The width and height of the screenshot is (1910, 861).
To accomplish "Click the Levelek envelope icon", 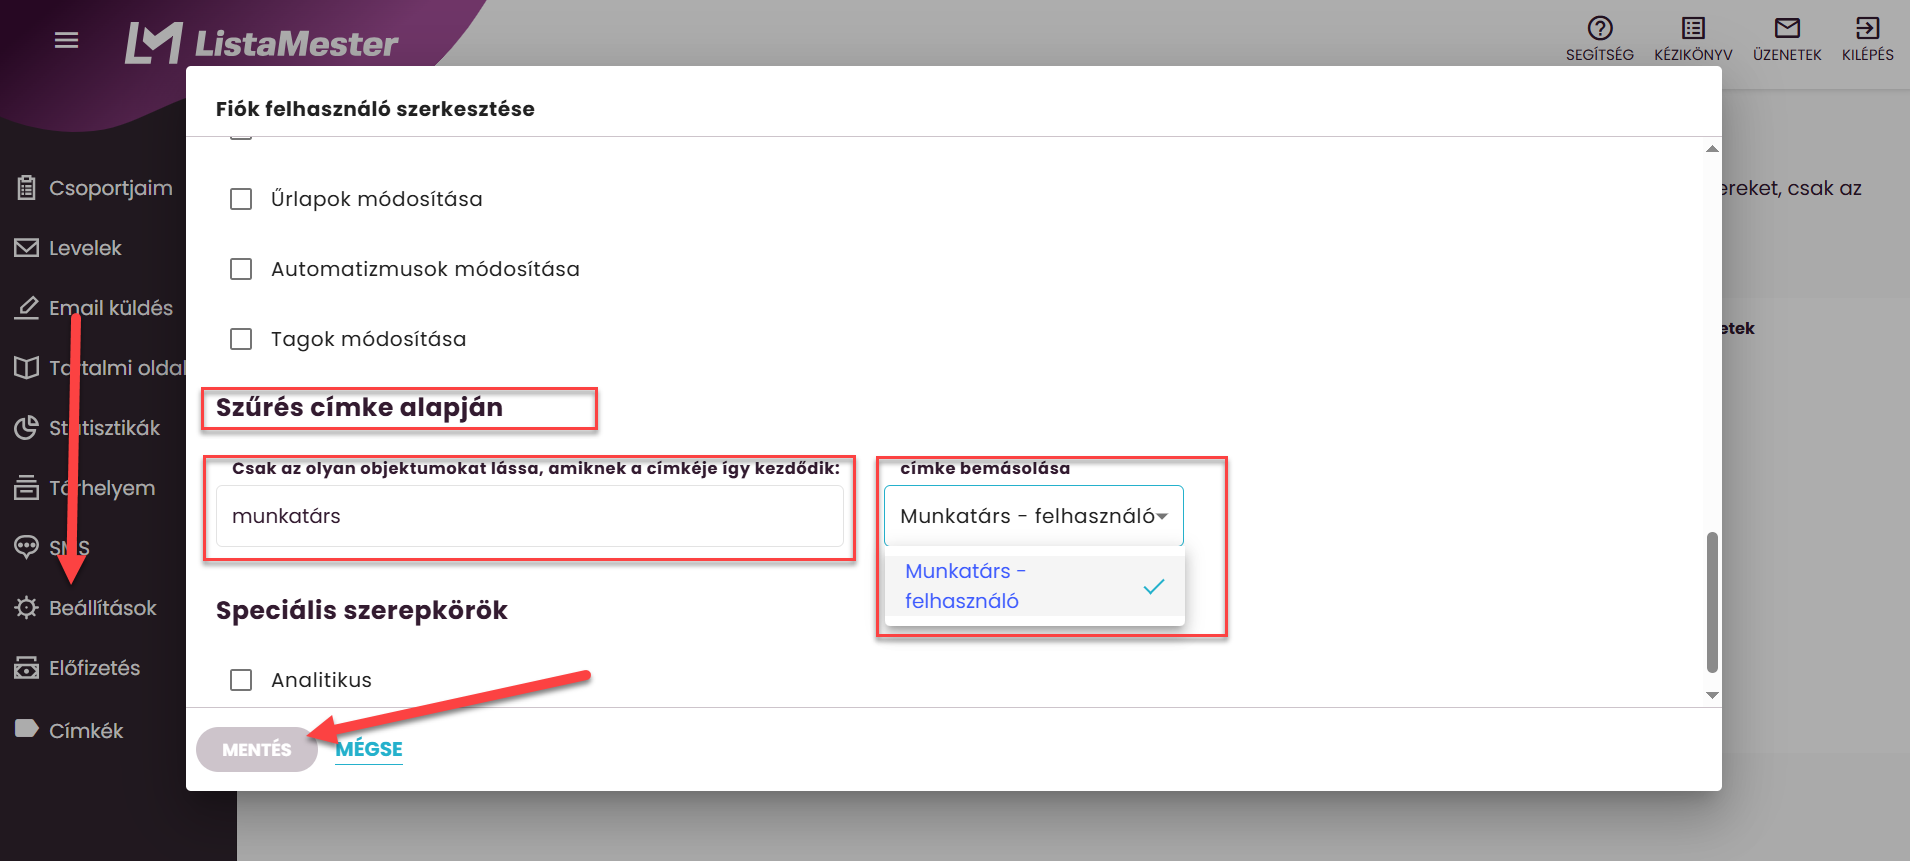I will click(27, 248).
